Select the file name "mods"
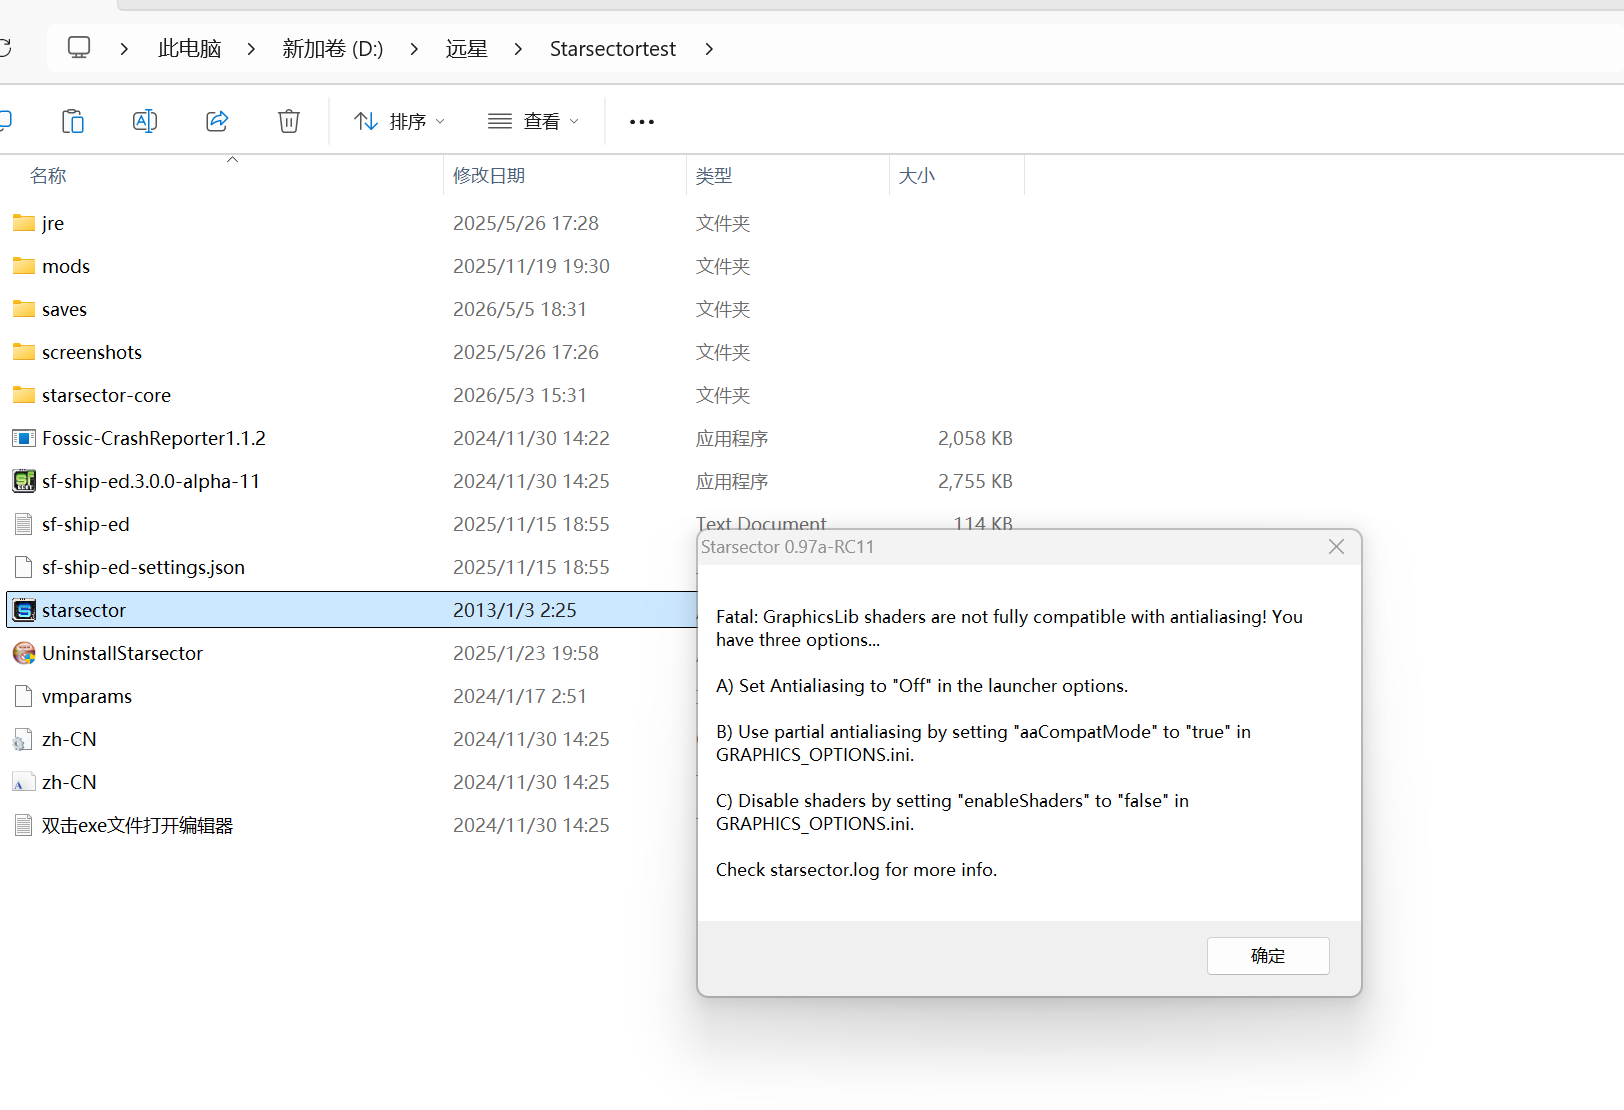The image size is (1624, 1110). click(66, 266)
